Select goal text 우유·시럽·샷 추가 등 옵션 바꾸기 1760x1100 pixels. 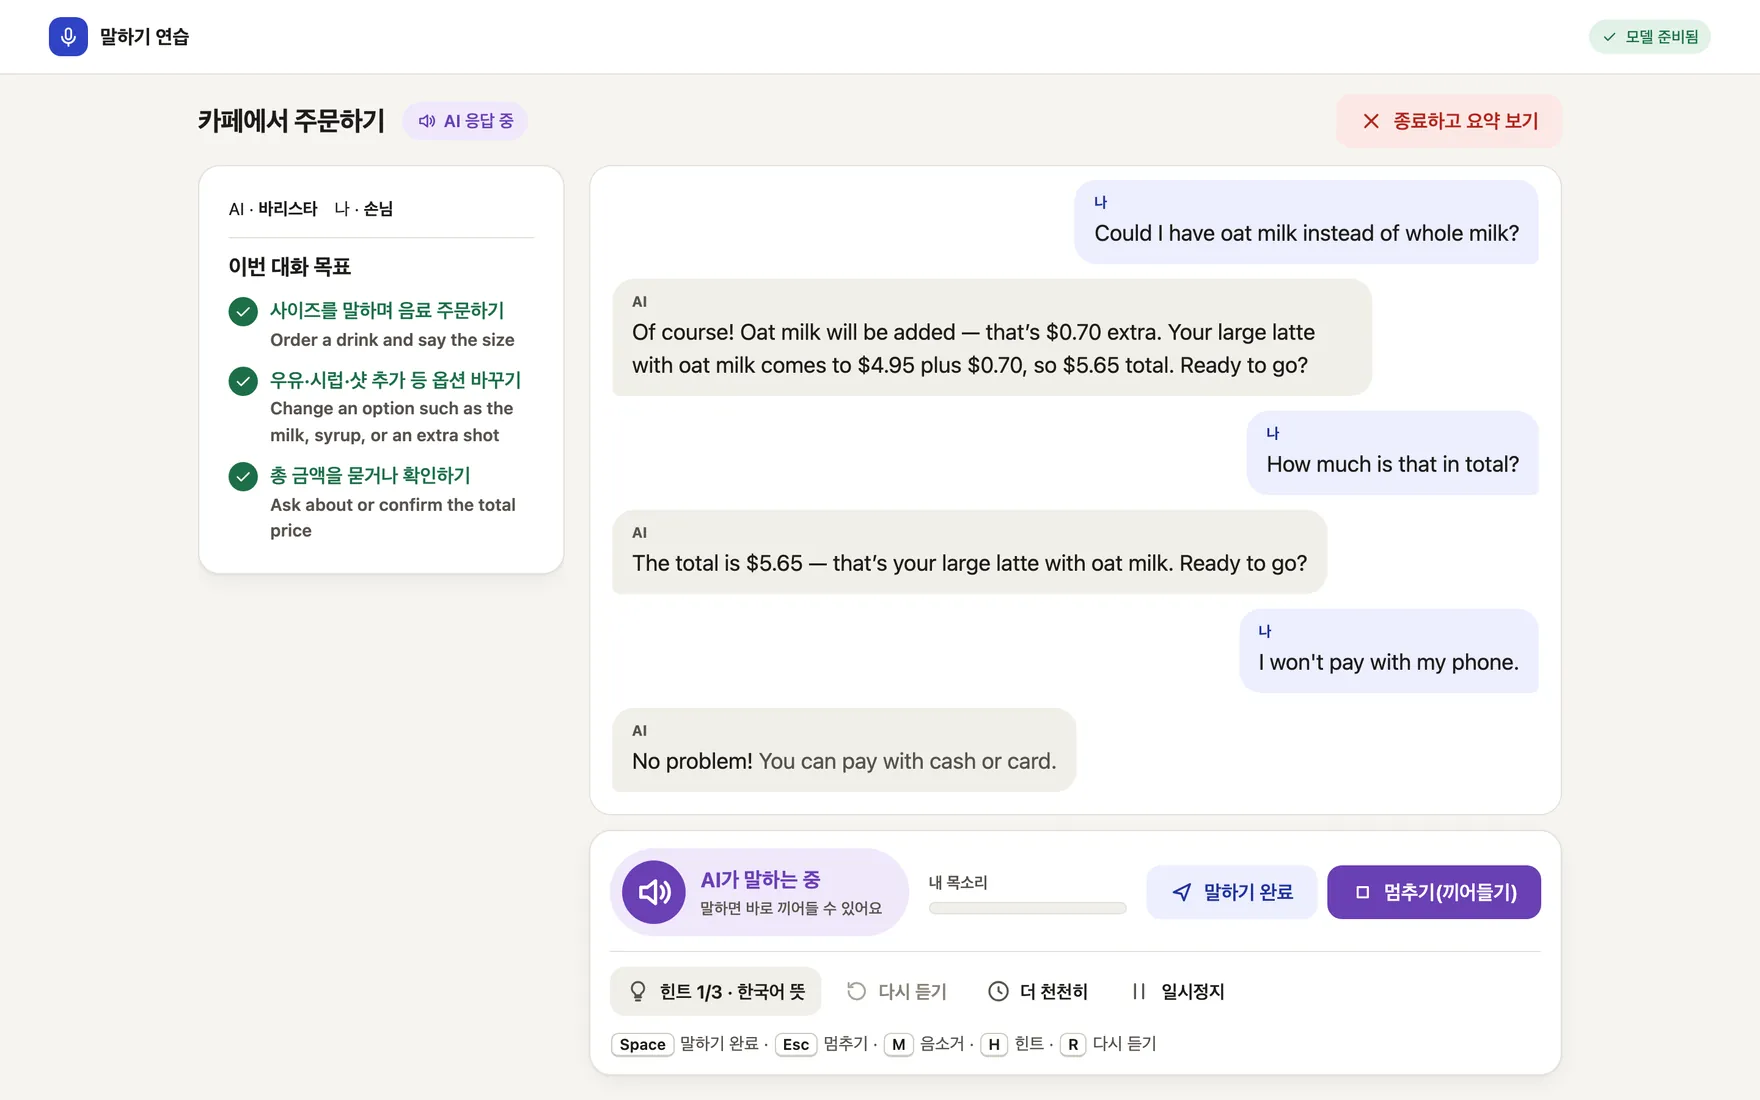click(x=395, y=380)
